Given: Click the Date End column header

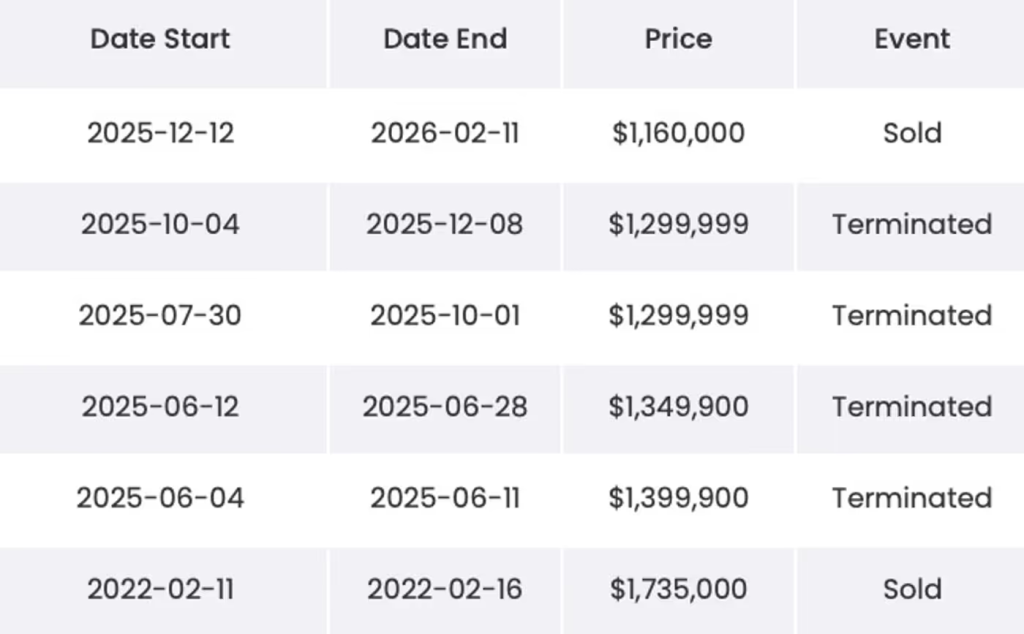Looking at the screenshot, I should 445,39.
